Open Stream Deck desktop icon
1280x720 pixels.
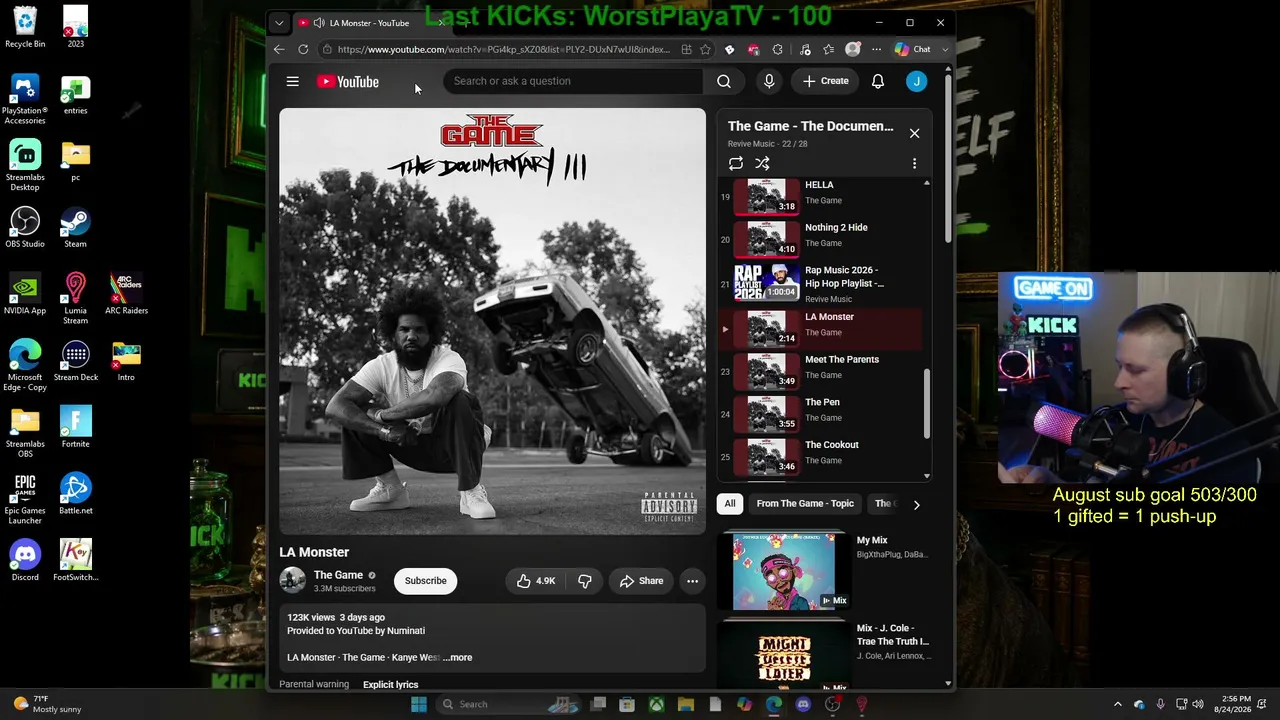[75, 361]
